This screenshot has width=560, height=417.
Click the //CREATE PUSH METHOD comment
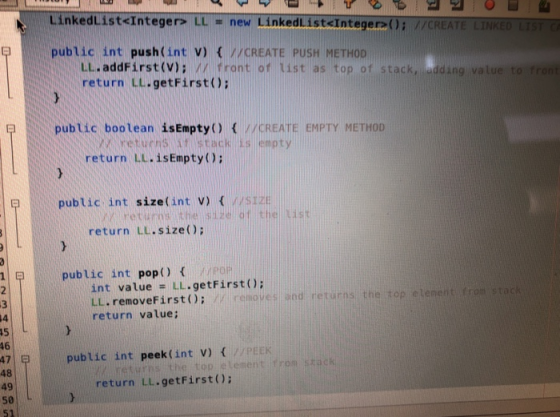299,53
